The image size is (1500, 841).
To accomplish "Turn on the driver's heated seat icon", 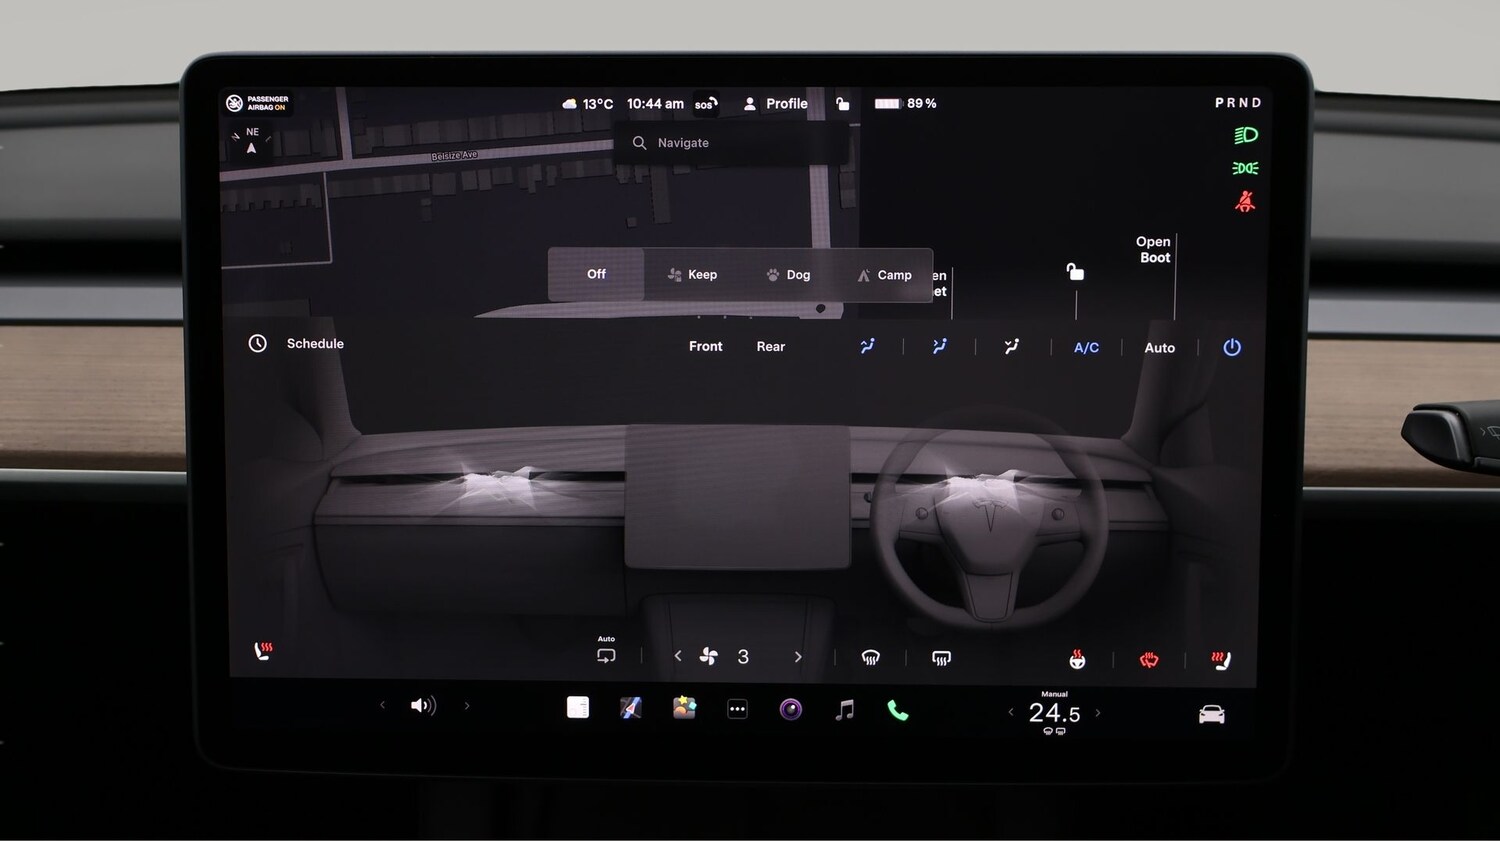I will point(1218,657).
